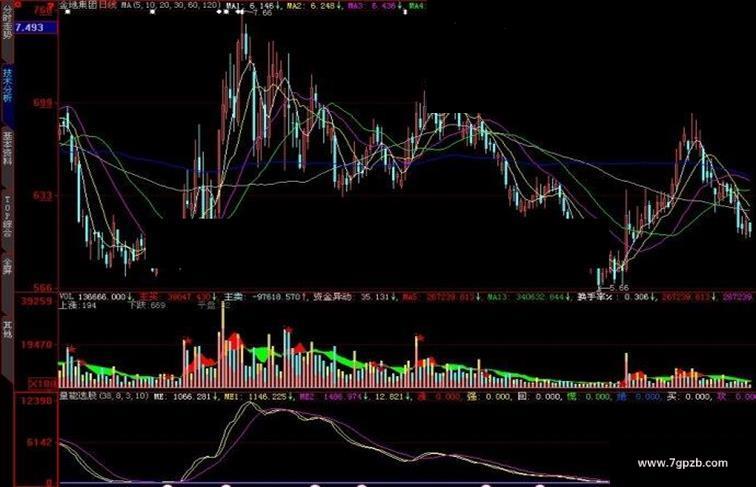756x487 pixels.
Task: Click the green MA4 label
Action: (x=417, y=6)
